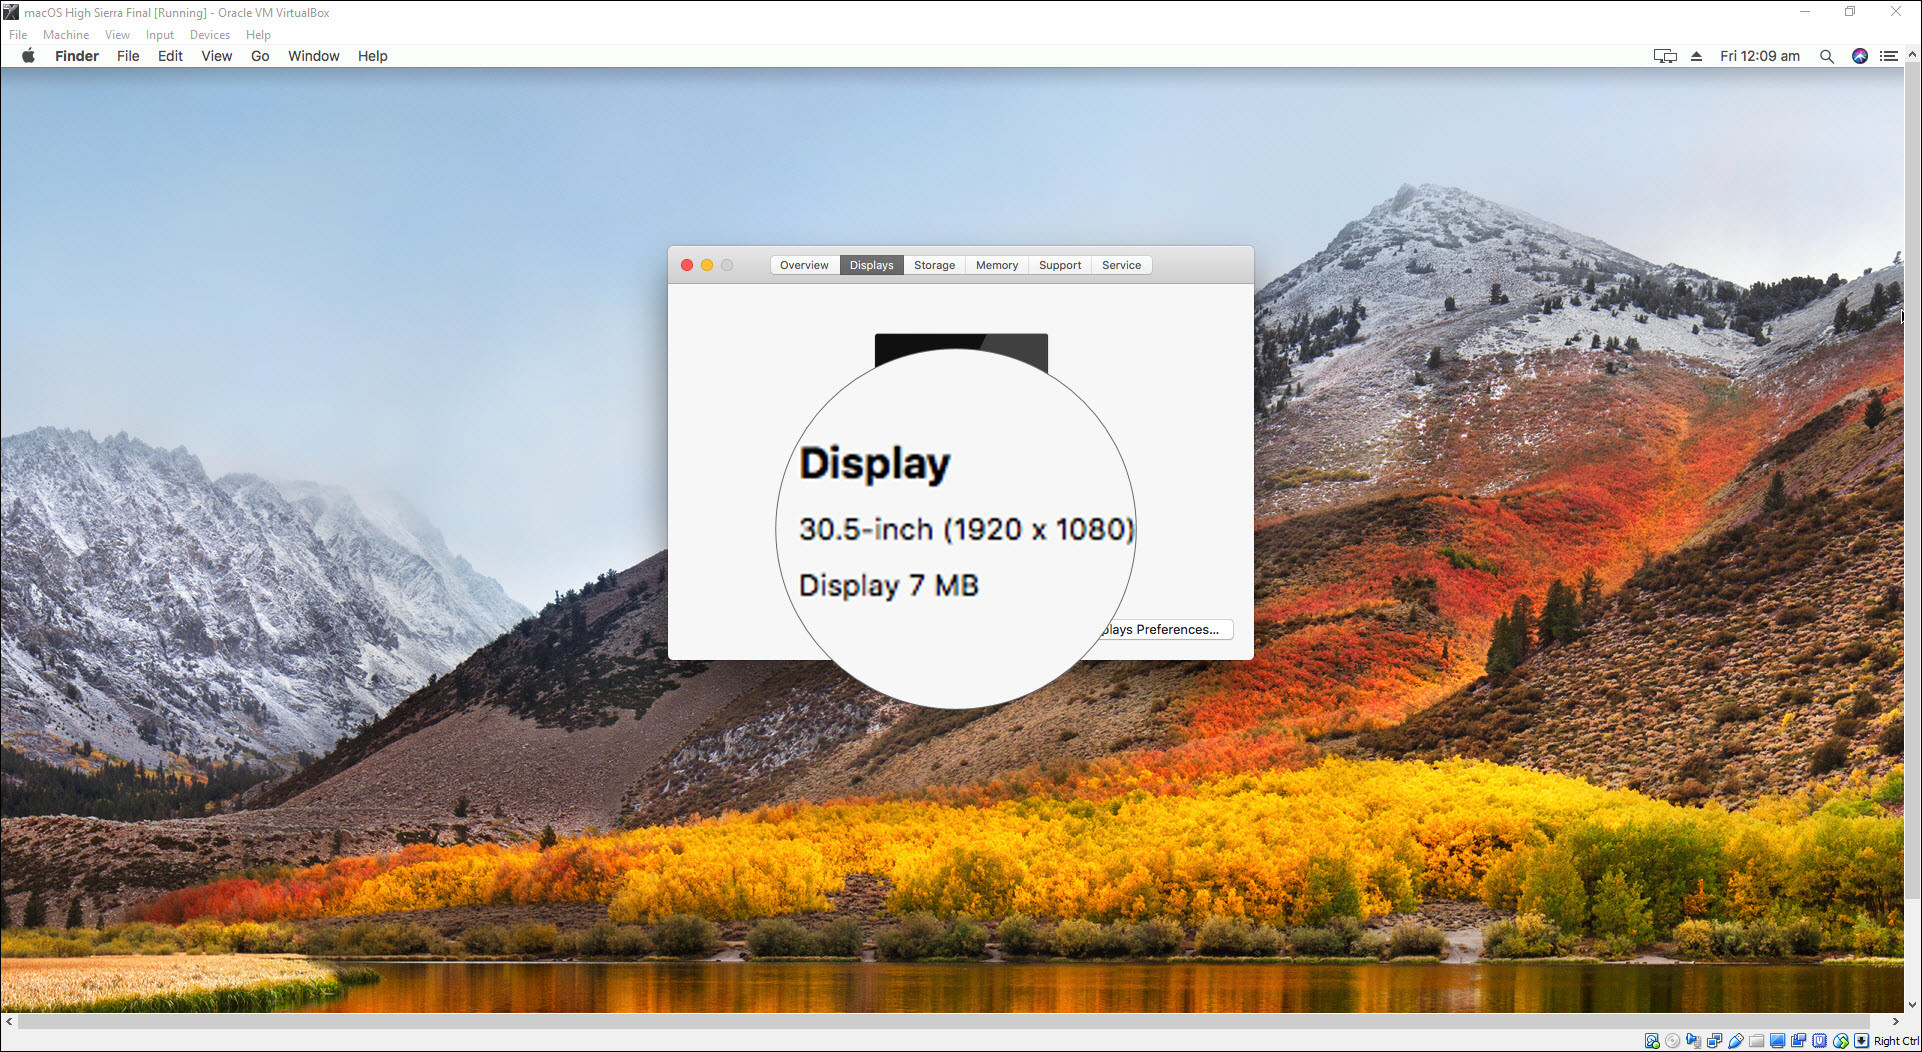Screen dimensions: 1922x1052
Task: Open VirtualBox Help menu
Action: click(258, 34)
